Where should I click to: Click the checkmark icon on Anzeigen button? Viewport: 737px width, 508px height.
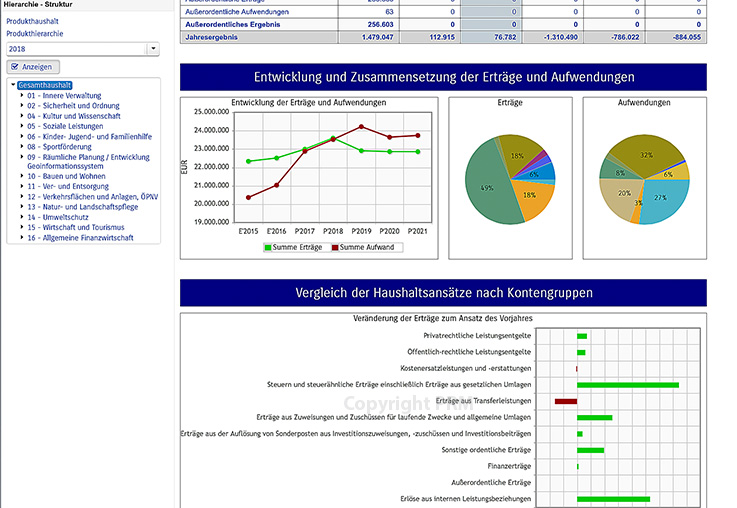point(14,67)
